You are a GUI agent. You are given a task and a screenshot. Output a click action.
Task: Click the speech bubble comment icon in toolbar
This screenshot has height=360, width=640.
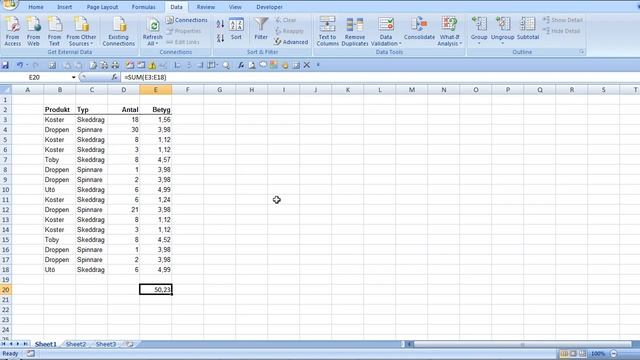(263, 65)
